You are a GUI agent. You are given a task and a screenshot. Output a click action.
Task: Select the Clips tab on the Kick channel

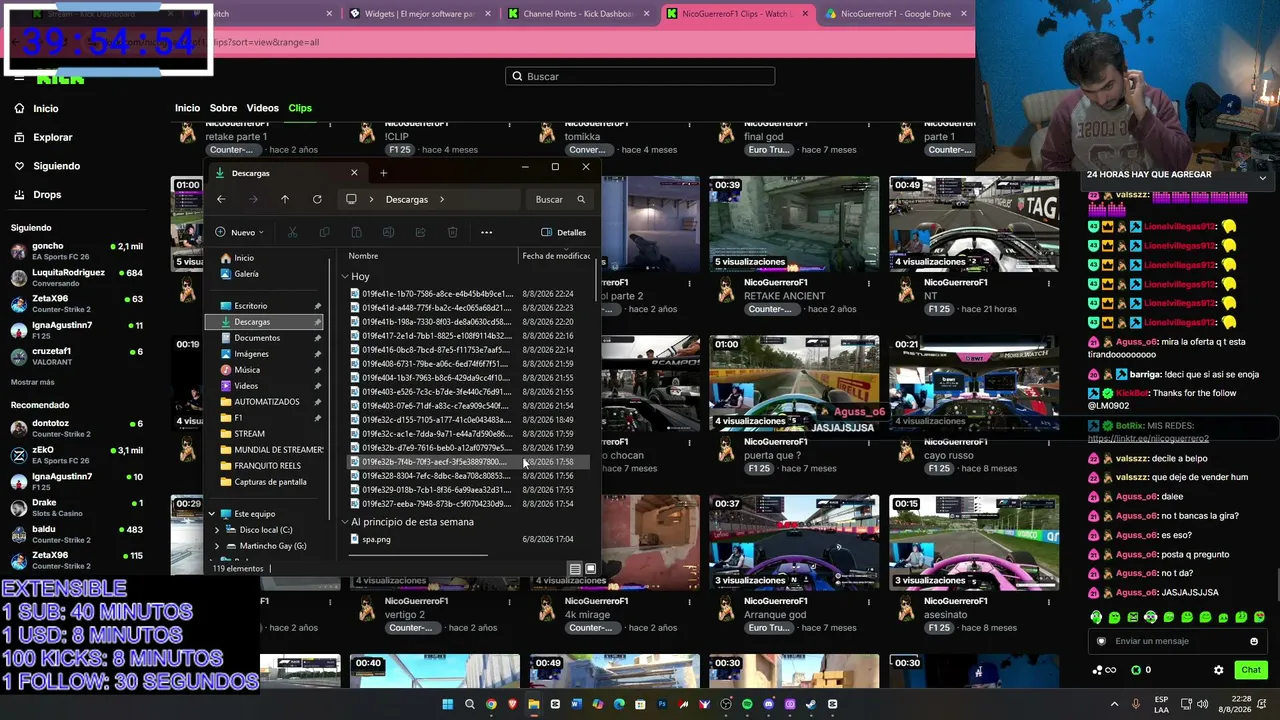(300, 108)
